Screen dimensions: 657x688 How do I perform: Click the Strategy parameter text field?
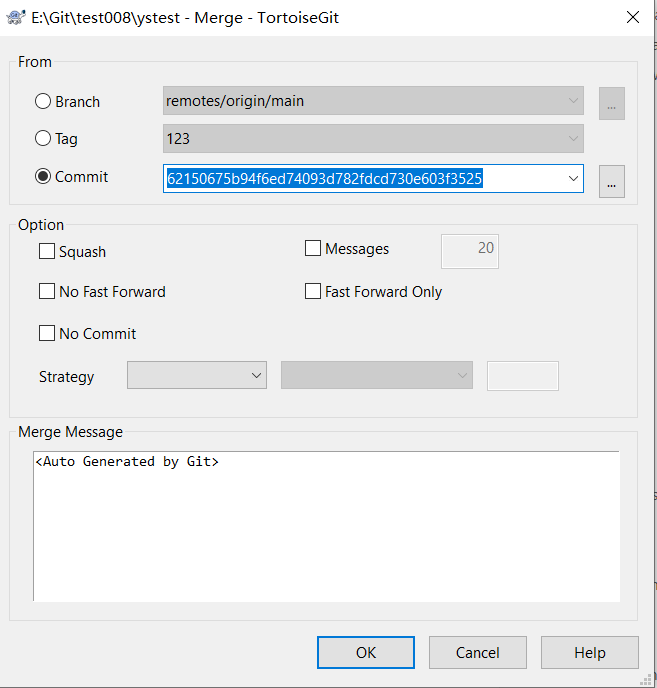coord(523,376)
